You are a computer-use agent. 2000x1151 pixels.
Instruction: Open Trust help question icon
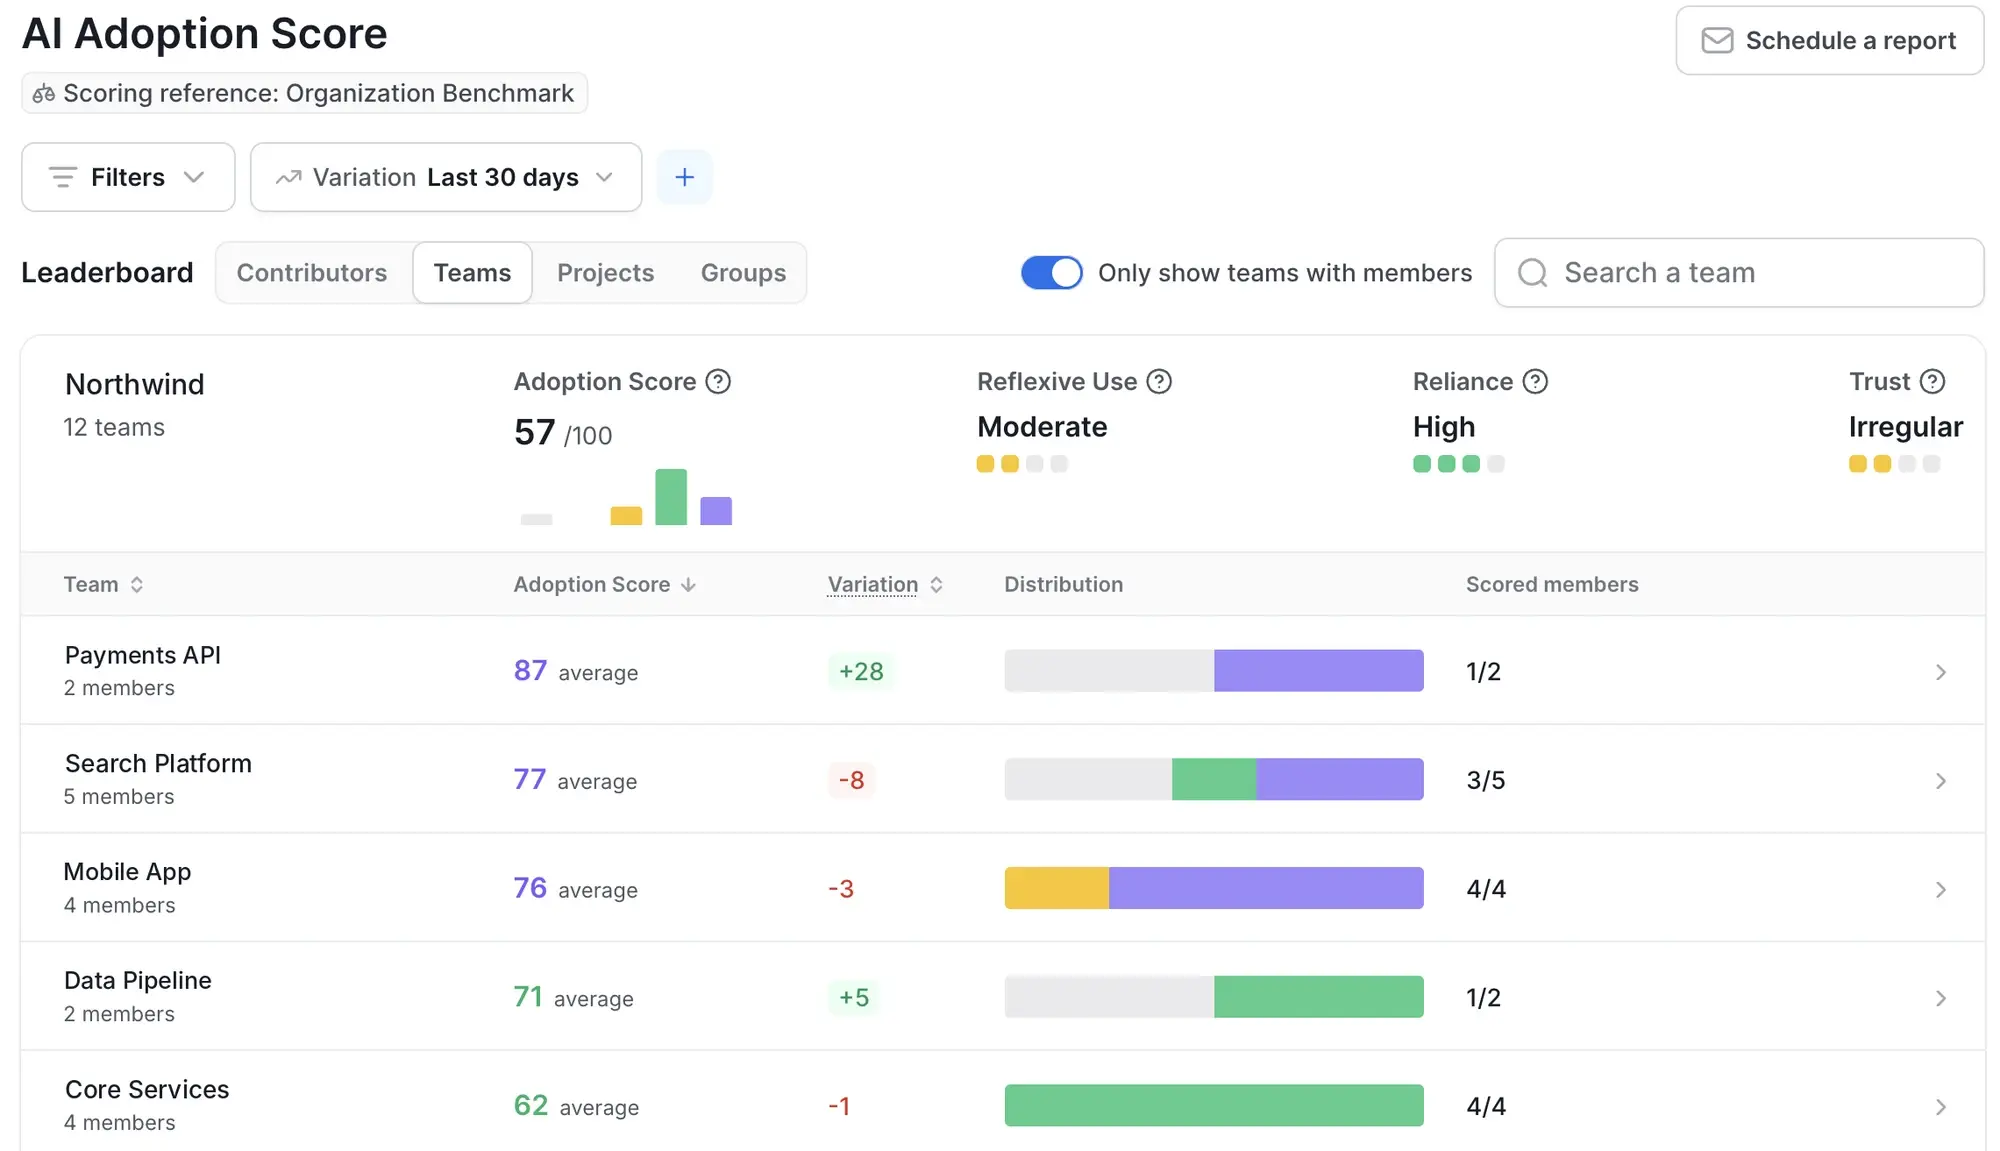[x=1933, y=382]
